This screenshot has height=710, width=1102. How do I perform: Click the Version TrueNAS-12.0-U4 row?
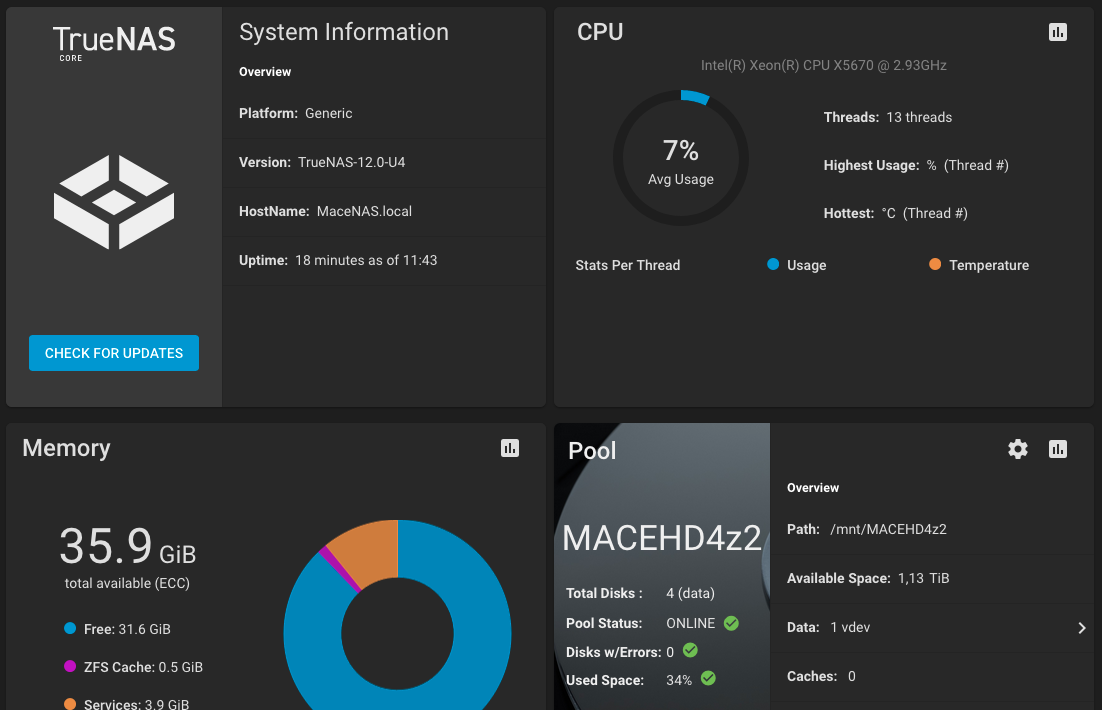(384, 162)
